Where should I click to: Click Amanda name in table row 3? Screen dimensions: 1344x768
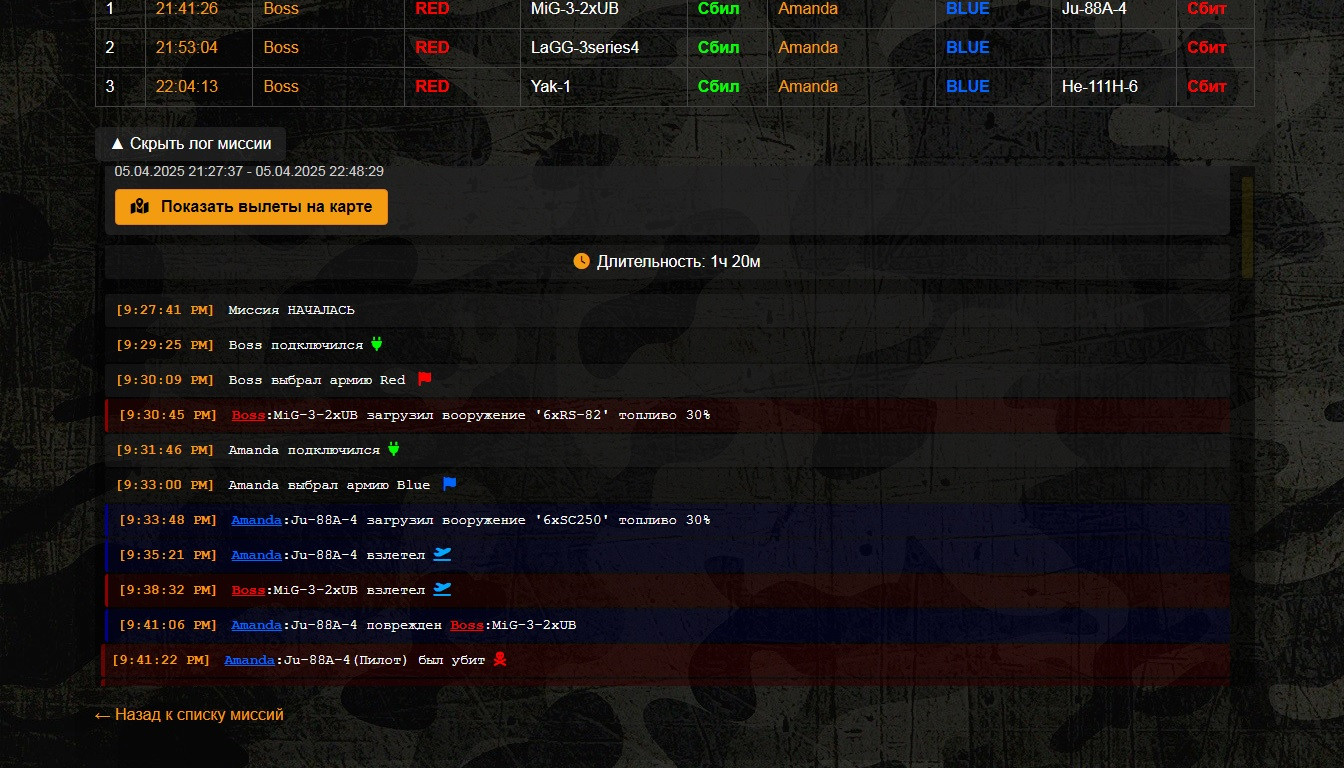coord(808,86)
